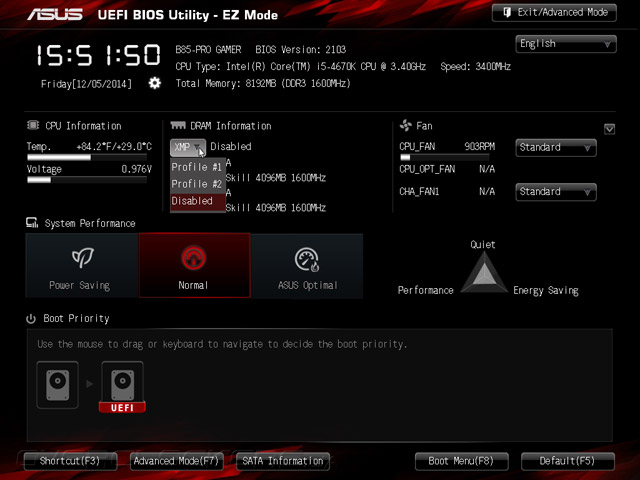Screen dimensions: 640x480
Task: Choose Disabled in the XMP list
Action: [x=198, y=201]
